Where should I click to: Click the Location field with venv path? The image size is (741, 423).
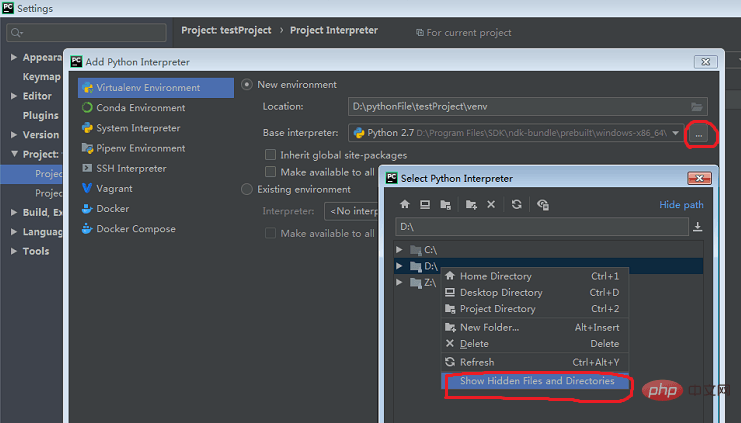click(x=528, y=107)
